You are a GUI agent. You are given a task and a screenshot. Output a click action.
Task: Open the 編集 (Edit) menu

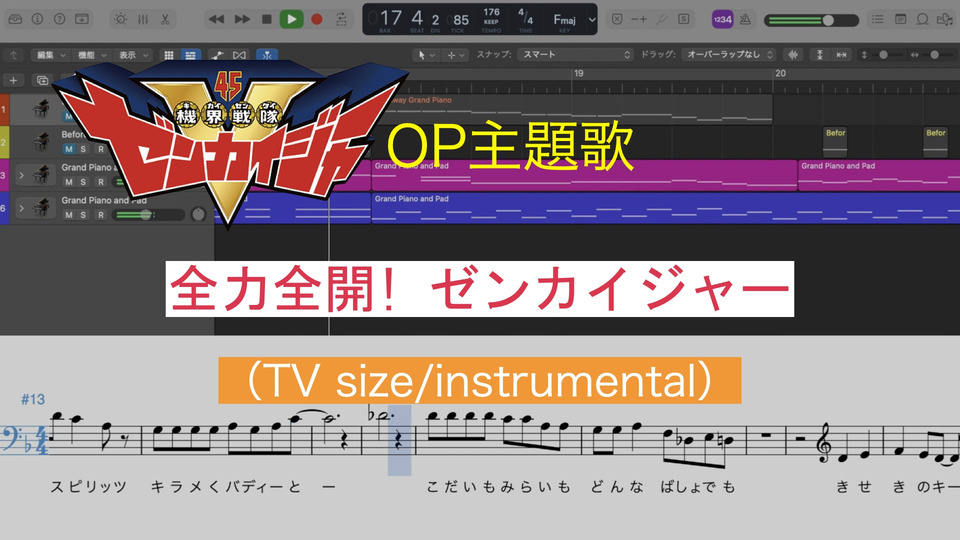[50, 55]
